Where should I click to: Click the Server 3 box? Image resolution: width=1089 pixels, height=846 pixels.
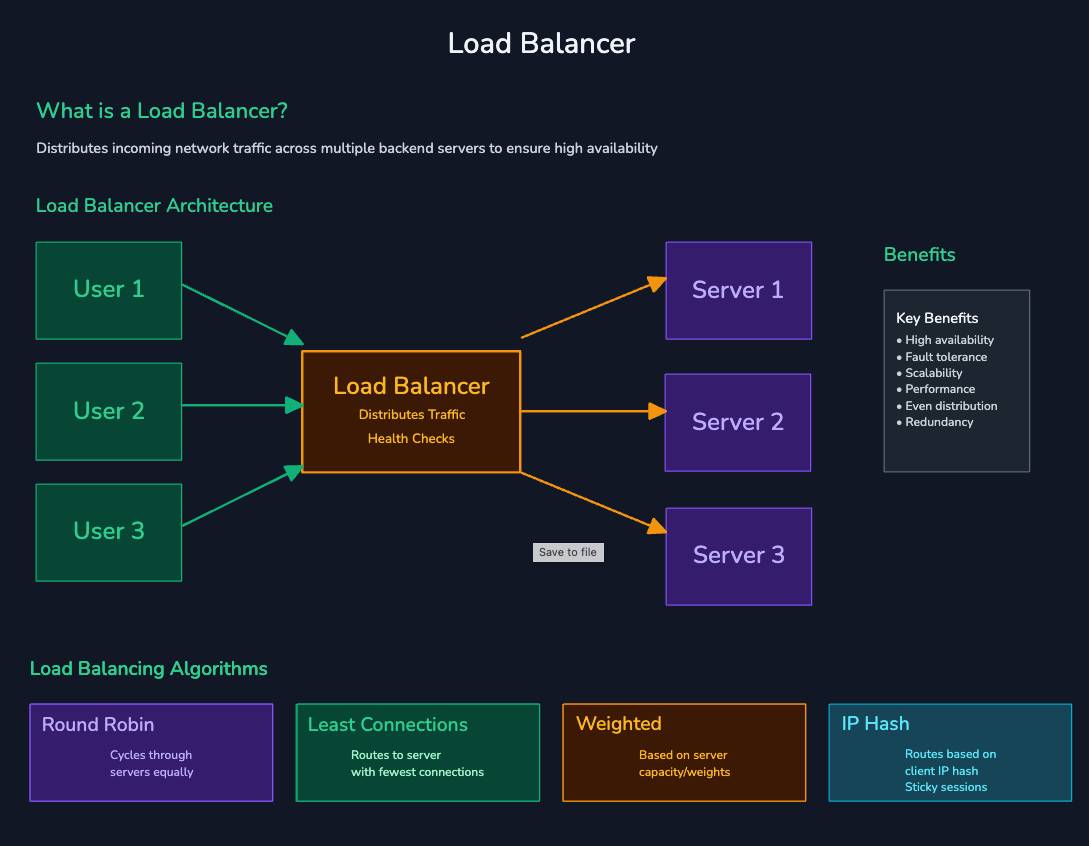pyautogui.click(x=738, y=556)
